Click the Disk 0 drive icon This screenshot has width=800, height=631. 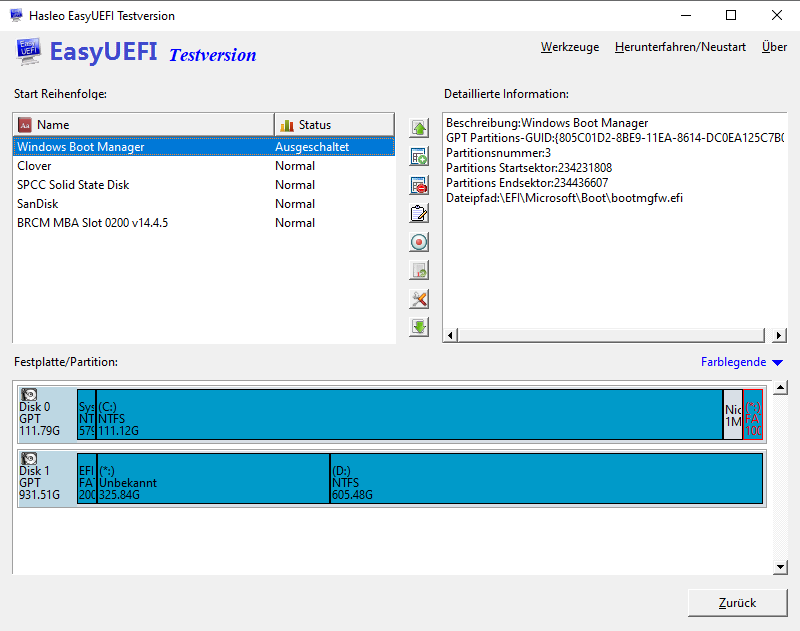click(29, 394)
